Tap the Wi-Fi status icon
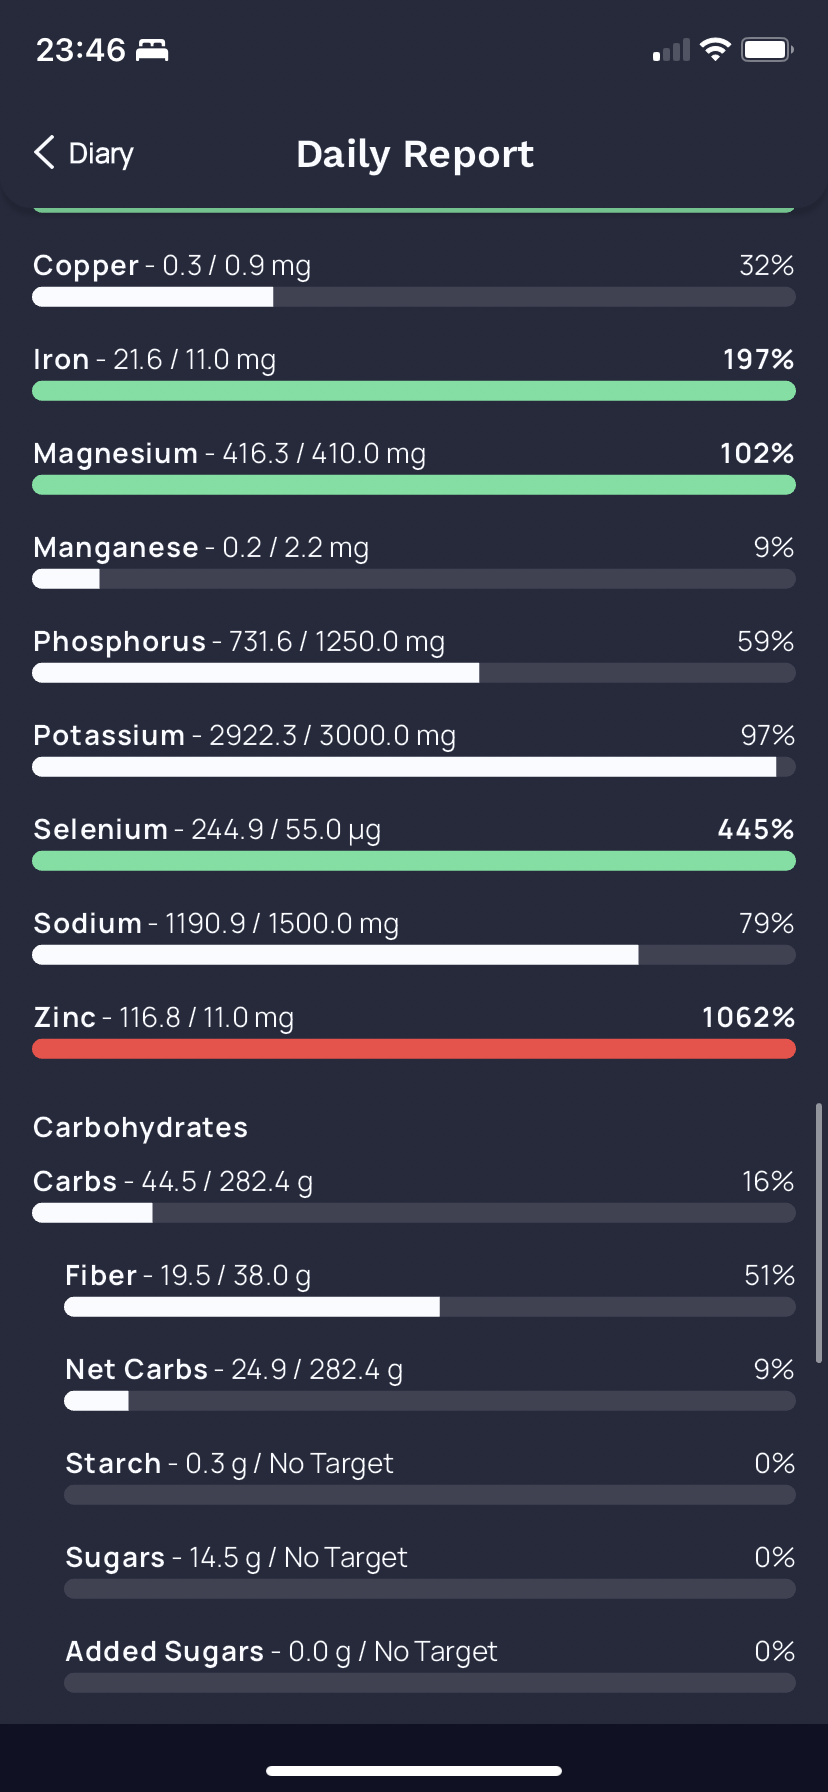 pyautogui.click(x=715, y=49)
